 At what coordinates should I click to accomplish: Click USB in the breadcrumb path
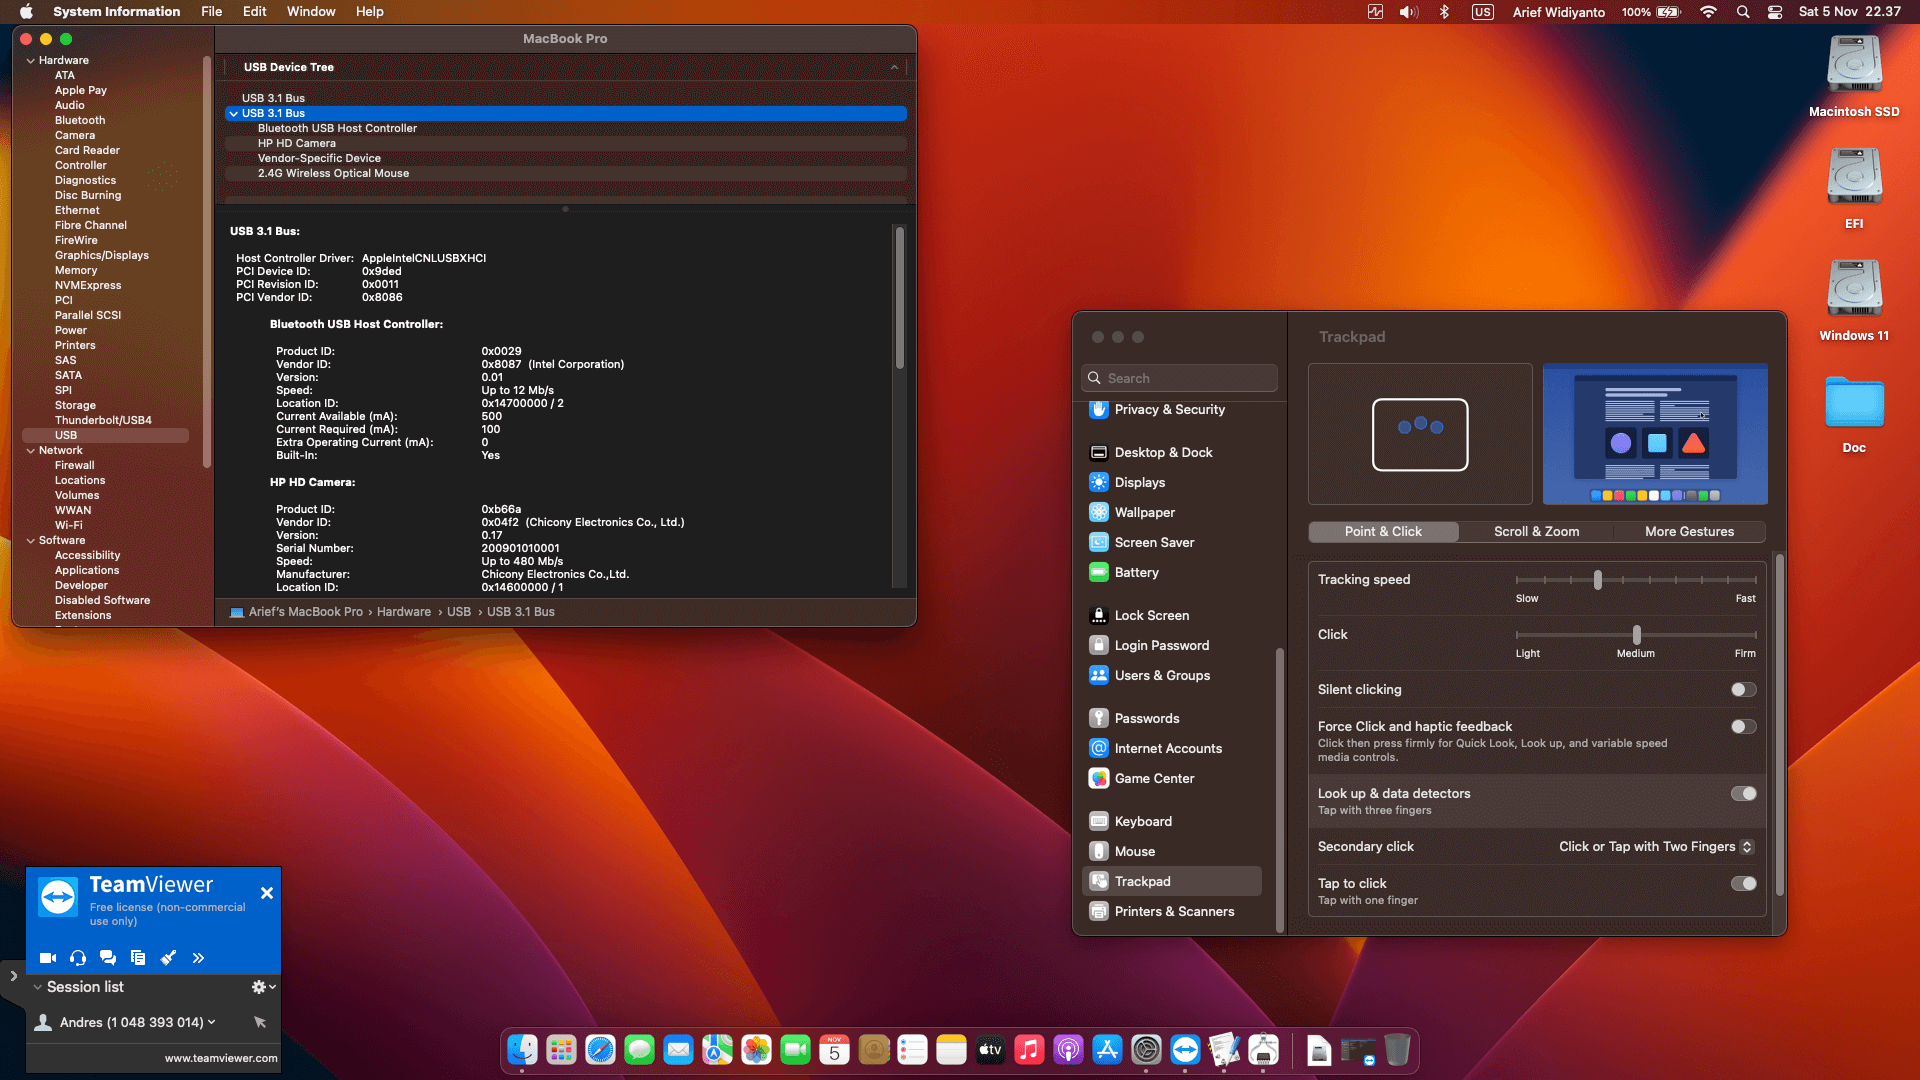[459, 611]
